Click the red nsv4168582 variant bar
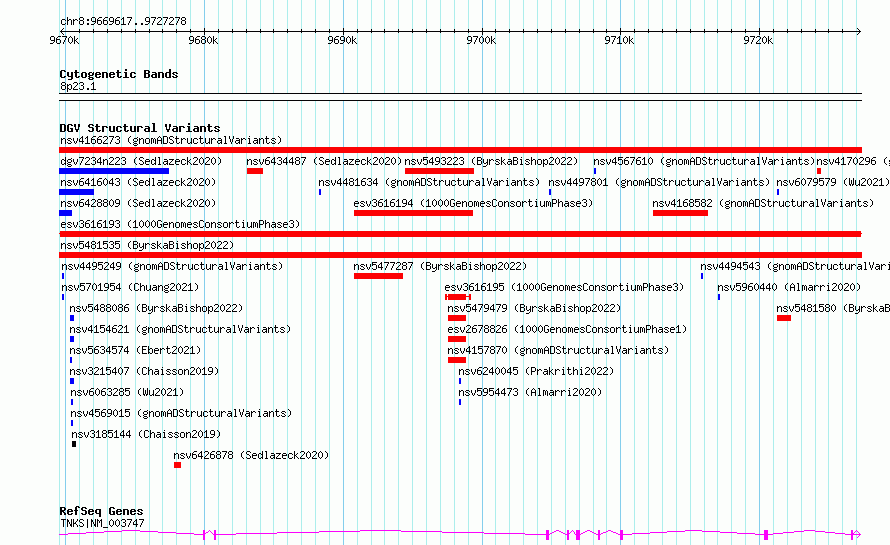 pos(680,213)
